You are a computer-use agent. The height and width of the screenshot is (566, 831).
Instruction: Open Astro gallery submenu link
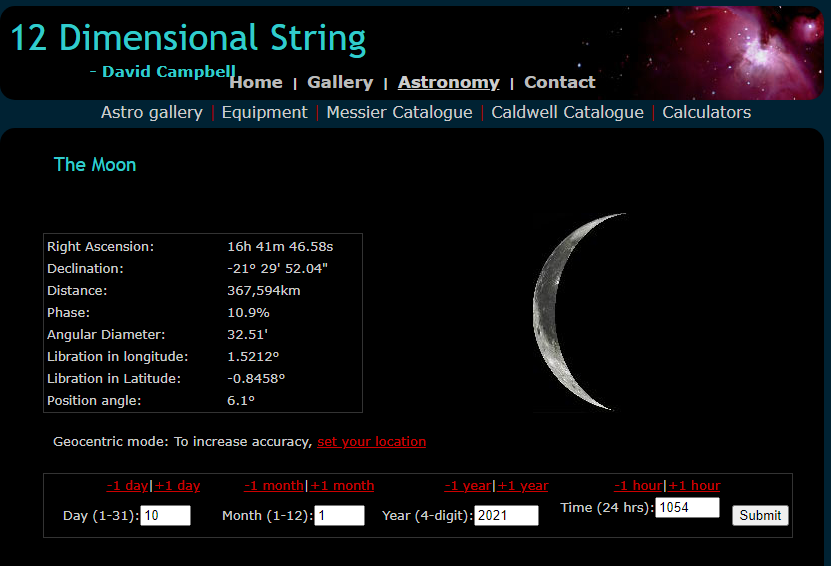[152, 112]
